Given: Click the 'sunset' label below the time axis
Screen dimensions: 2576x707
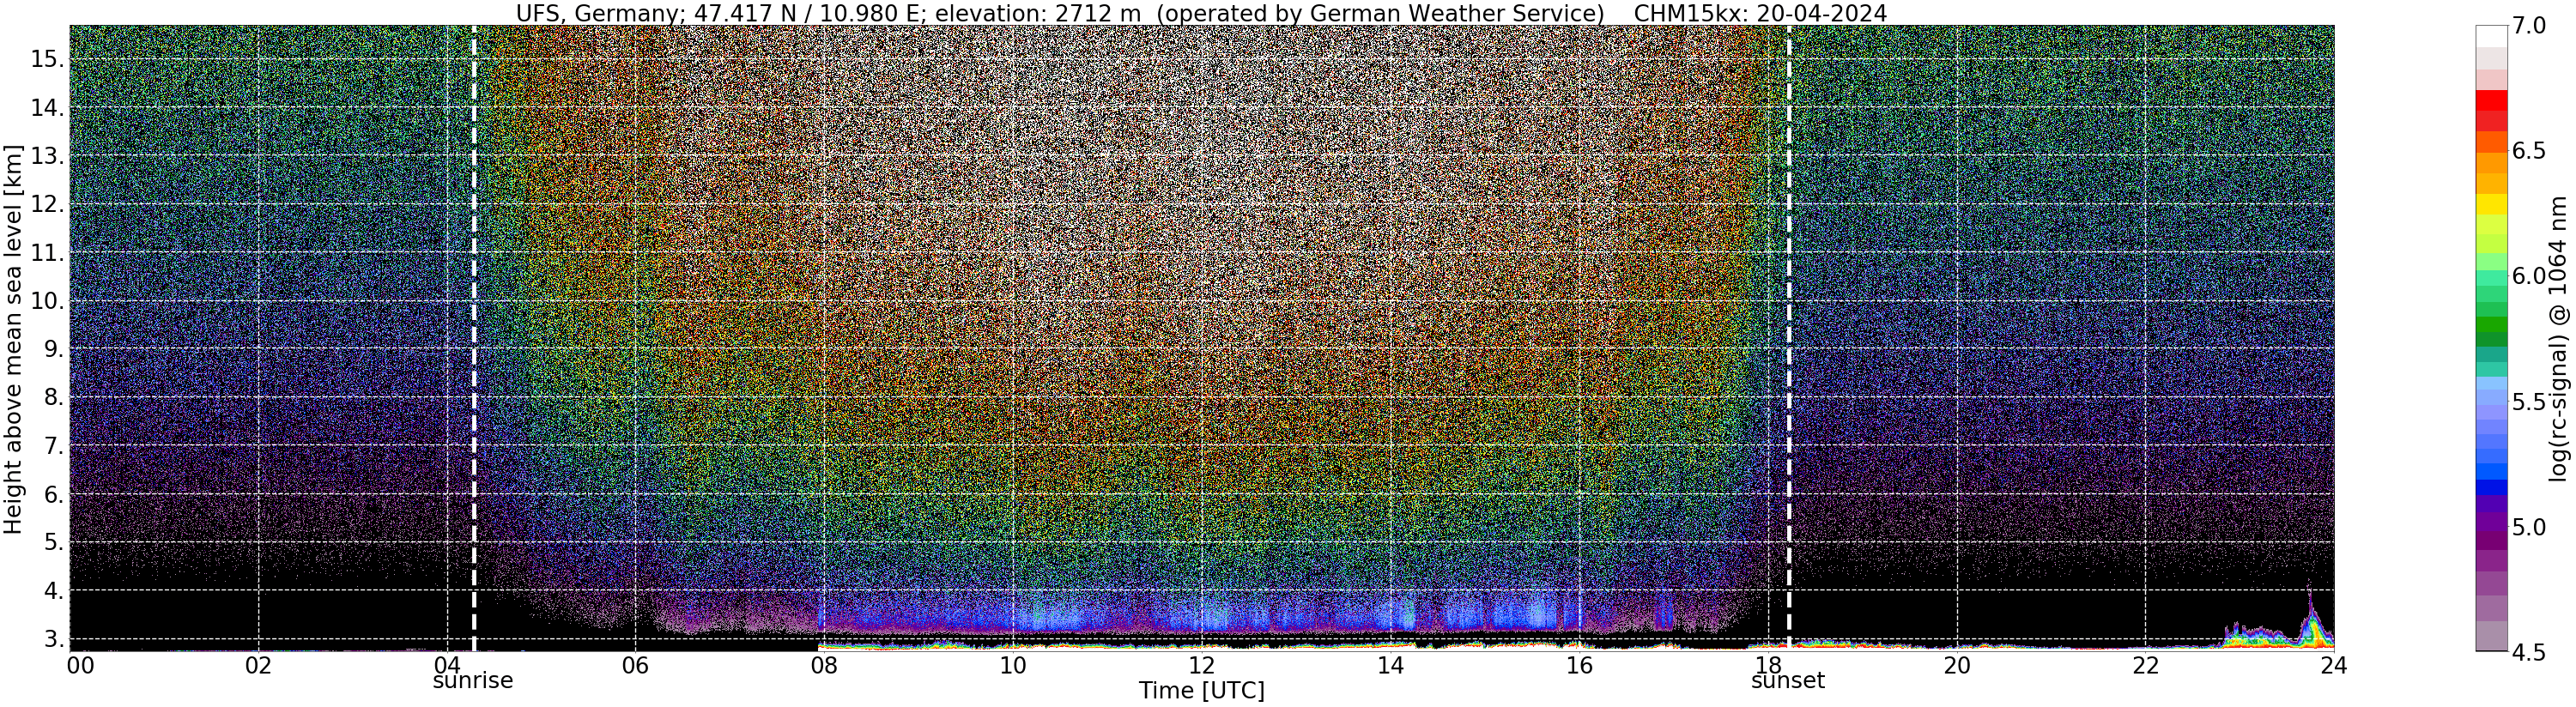Looking at the screenshot, I should pyautogui.click(x=1788, y=681).
